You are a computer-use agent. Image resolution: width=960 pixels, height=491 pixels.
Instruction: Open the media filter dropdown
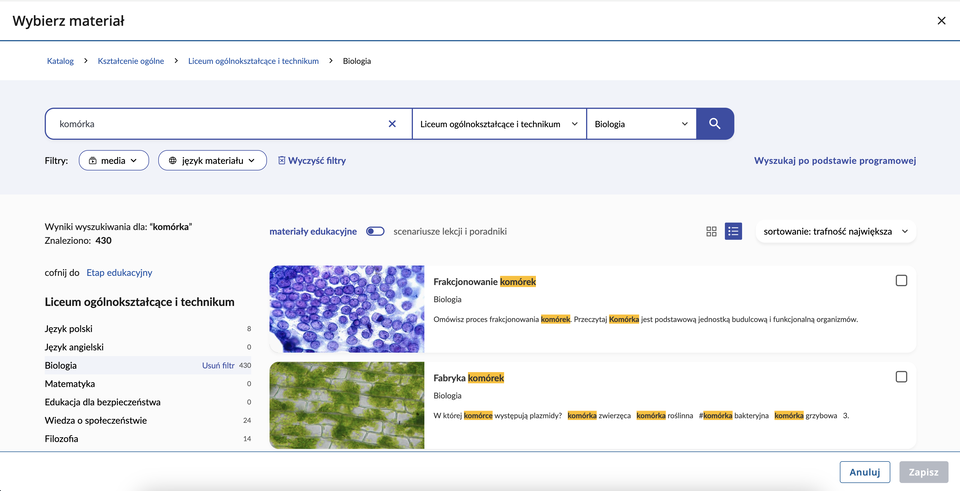[x=114, y=160]
